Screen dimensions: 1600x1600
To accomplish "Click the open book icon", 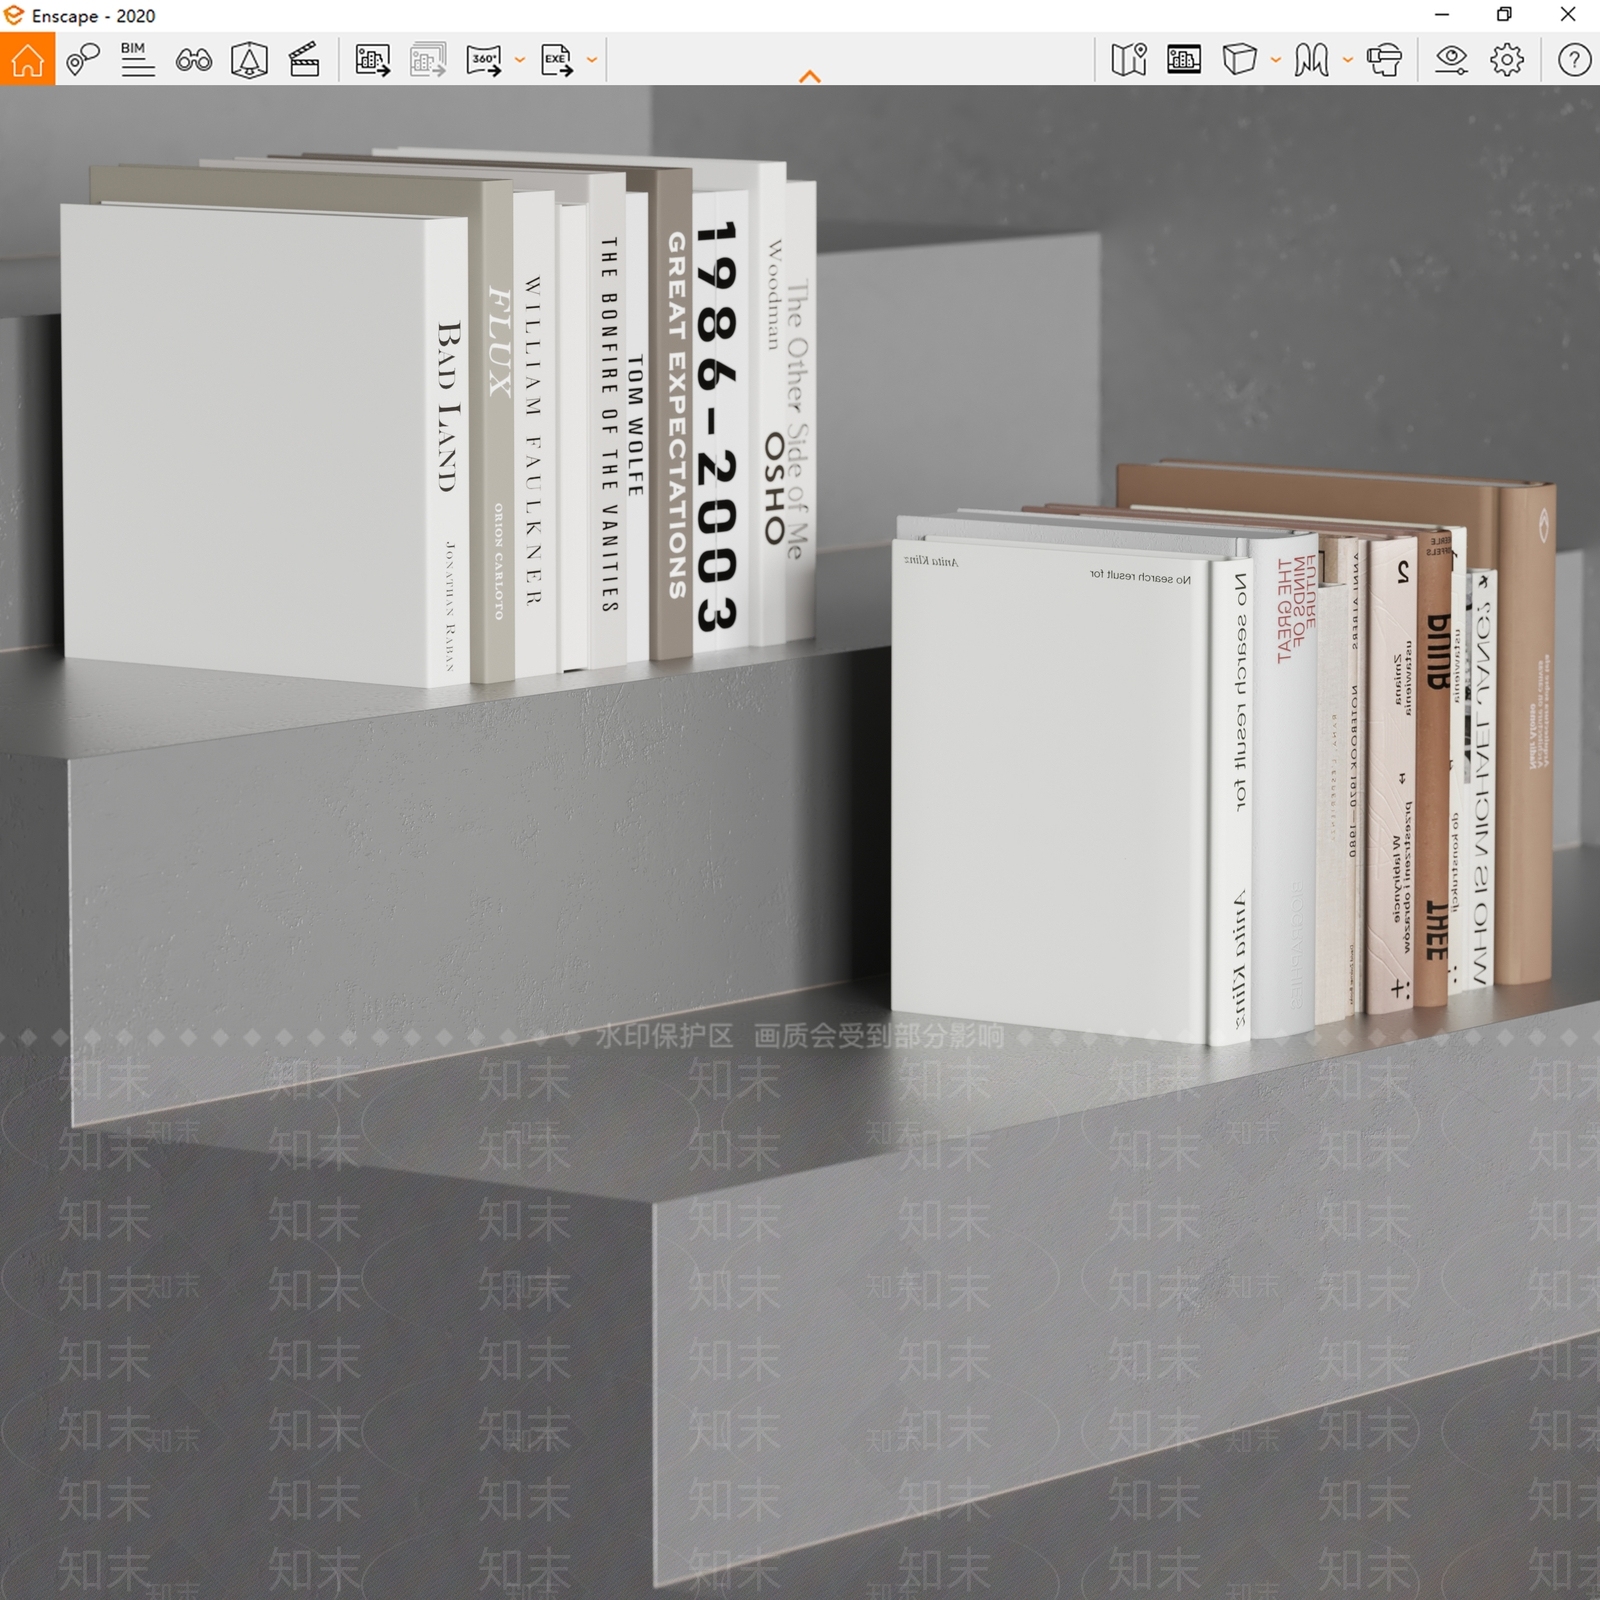I will tap(1311, 60).
